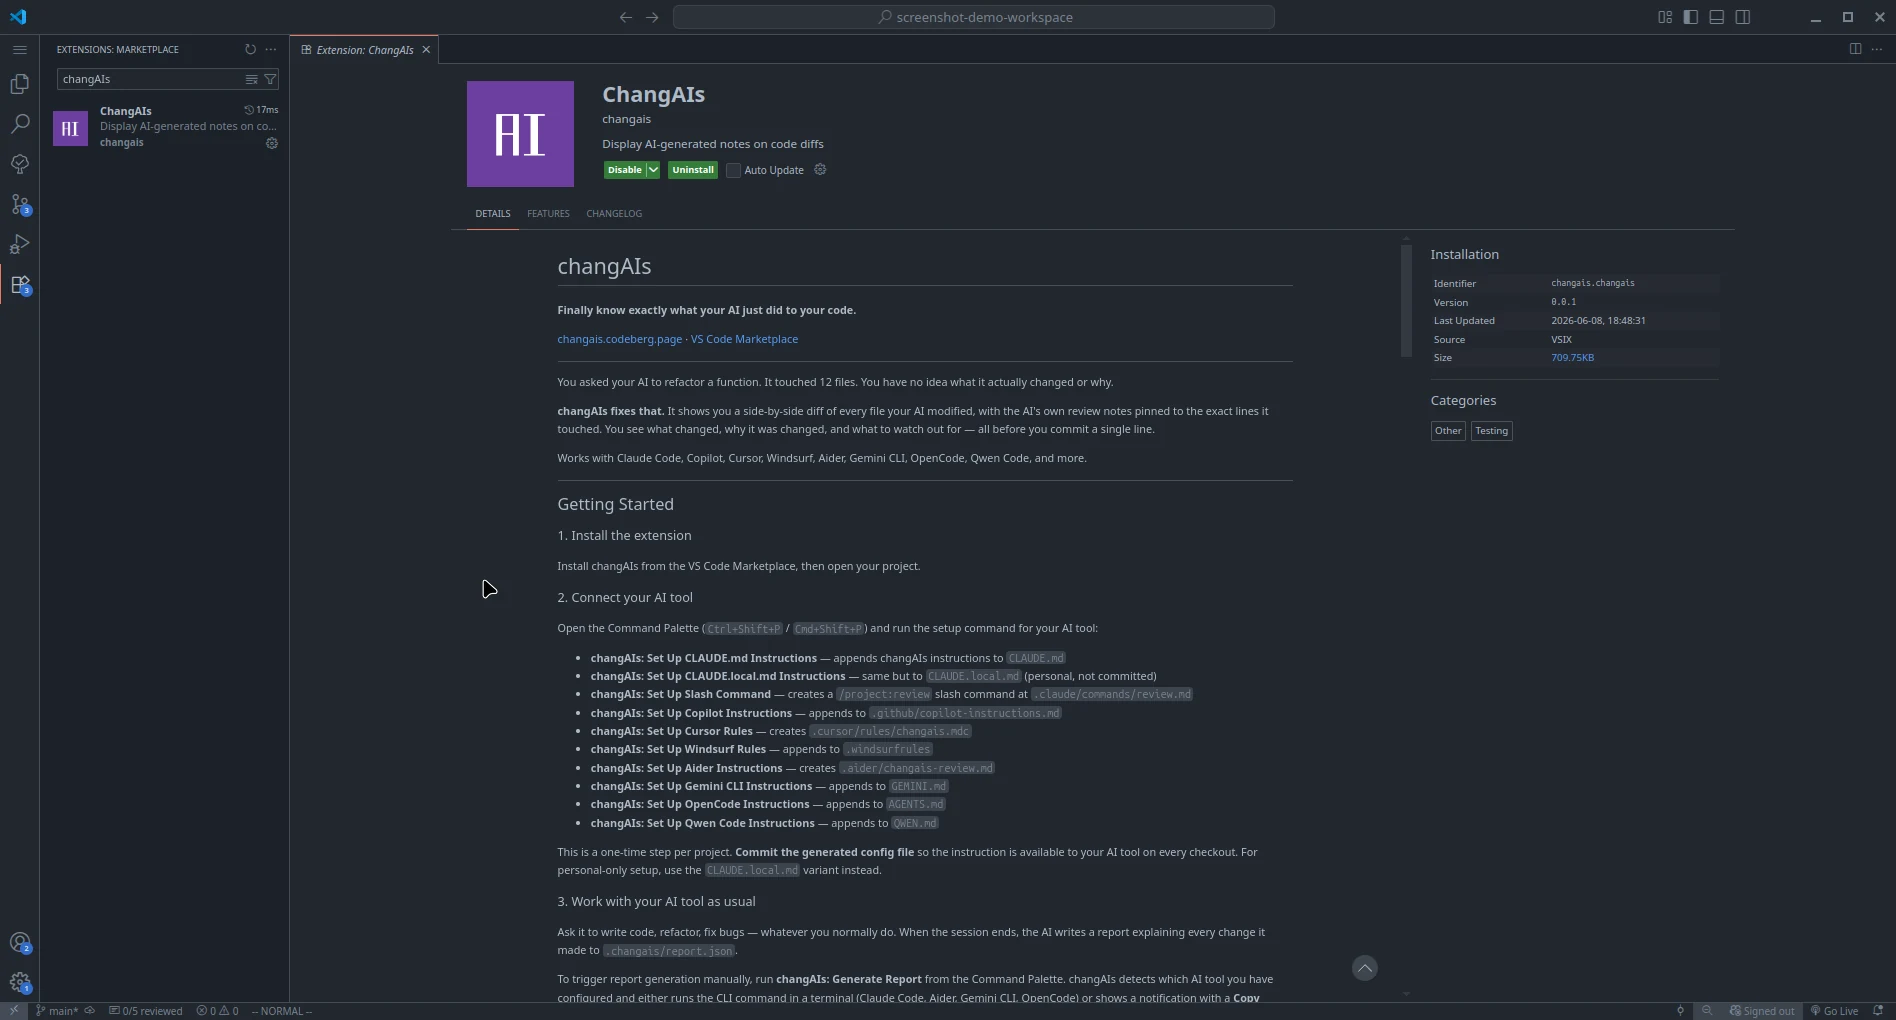Open the Extensions view icon

[19, 285]
